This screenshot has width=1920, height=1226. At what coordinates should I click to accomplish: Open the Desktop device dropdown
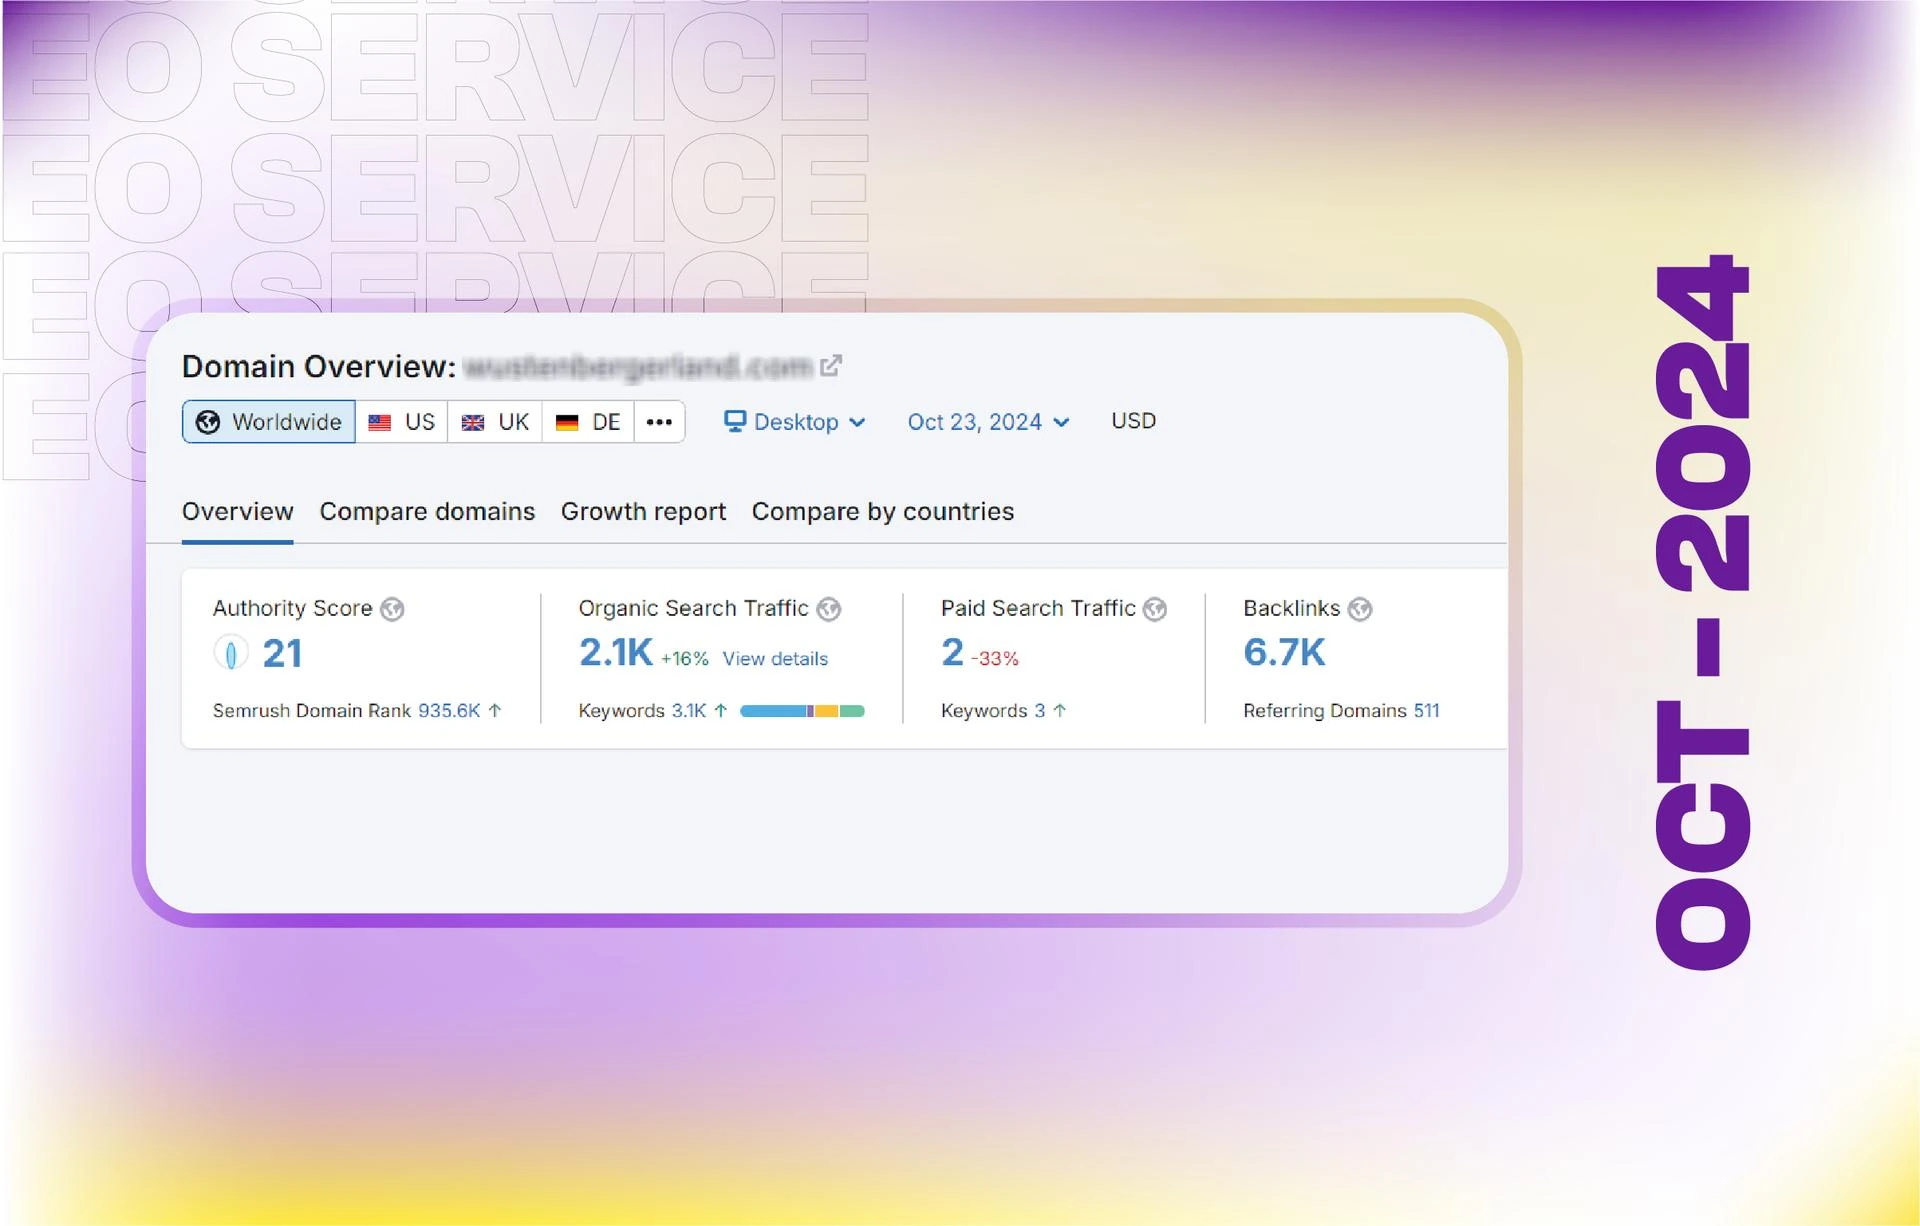pos(795,422)
